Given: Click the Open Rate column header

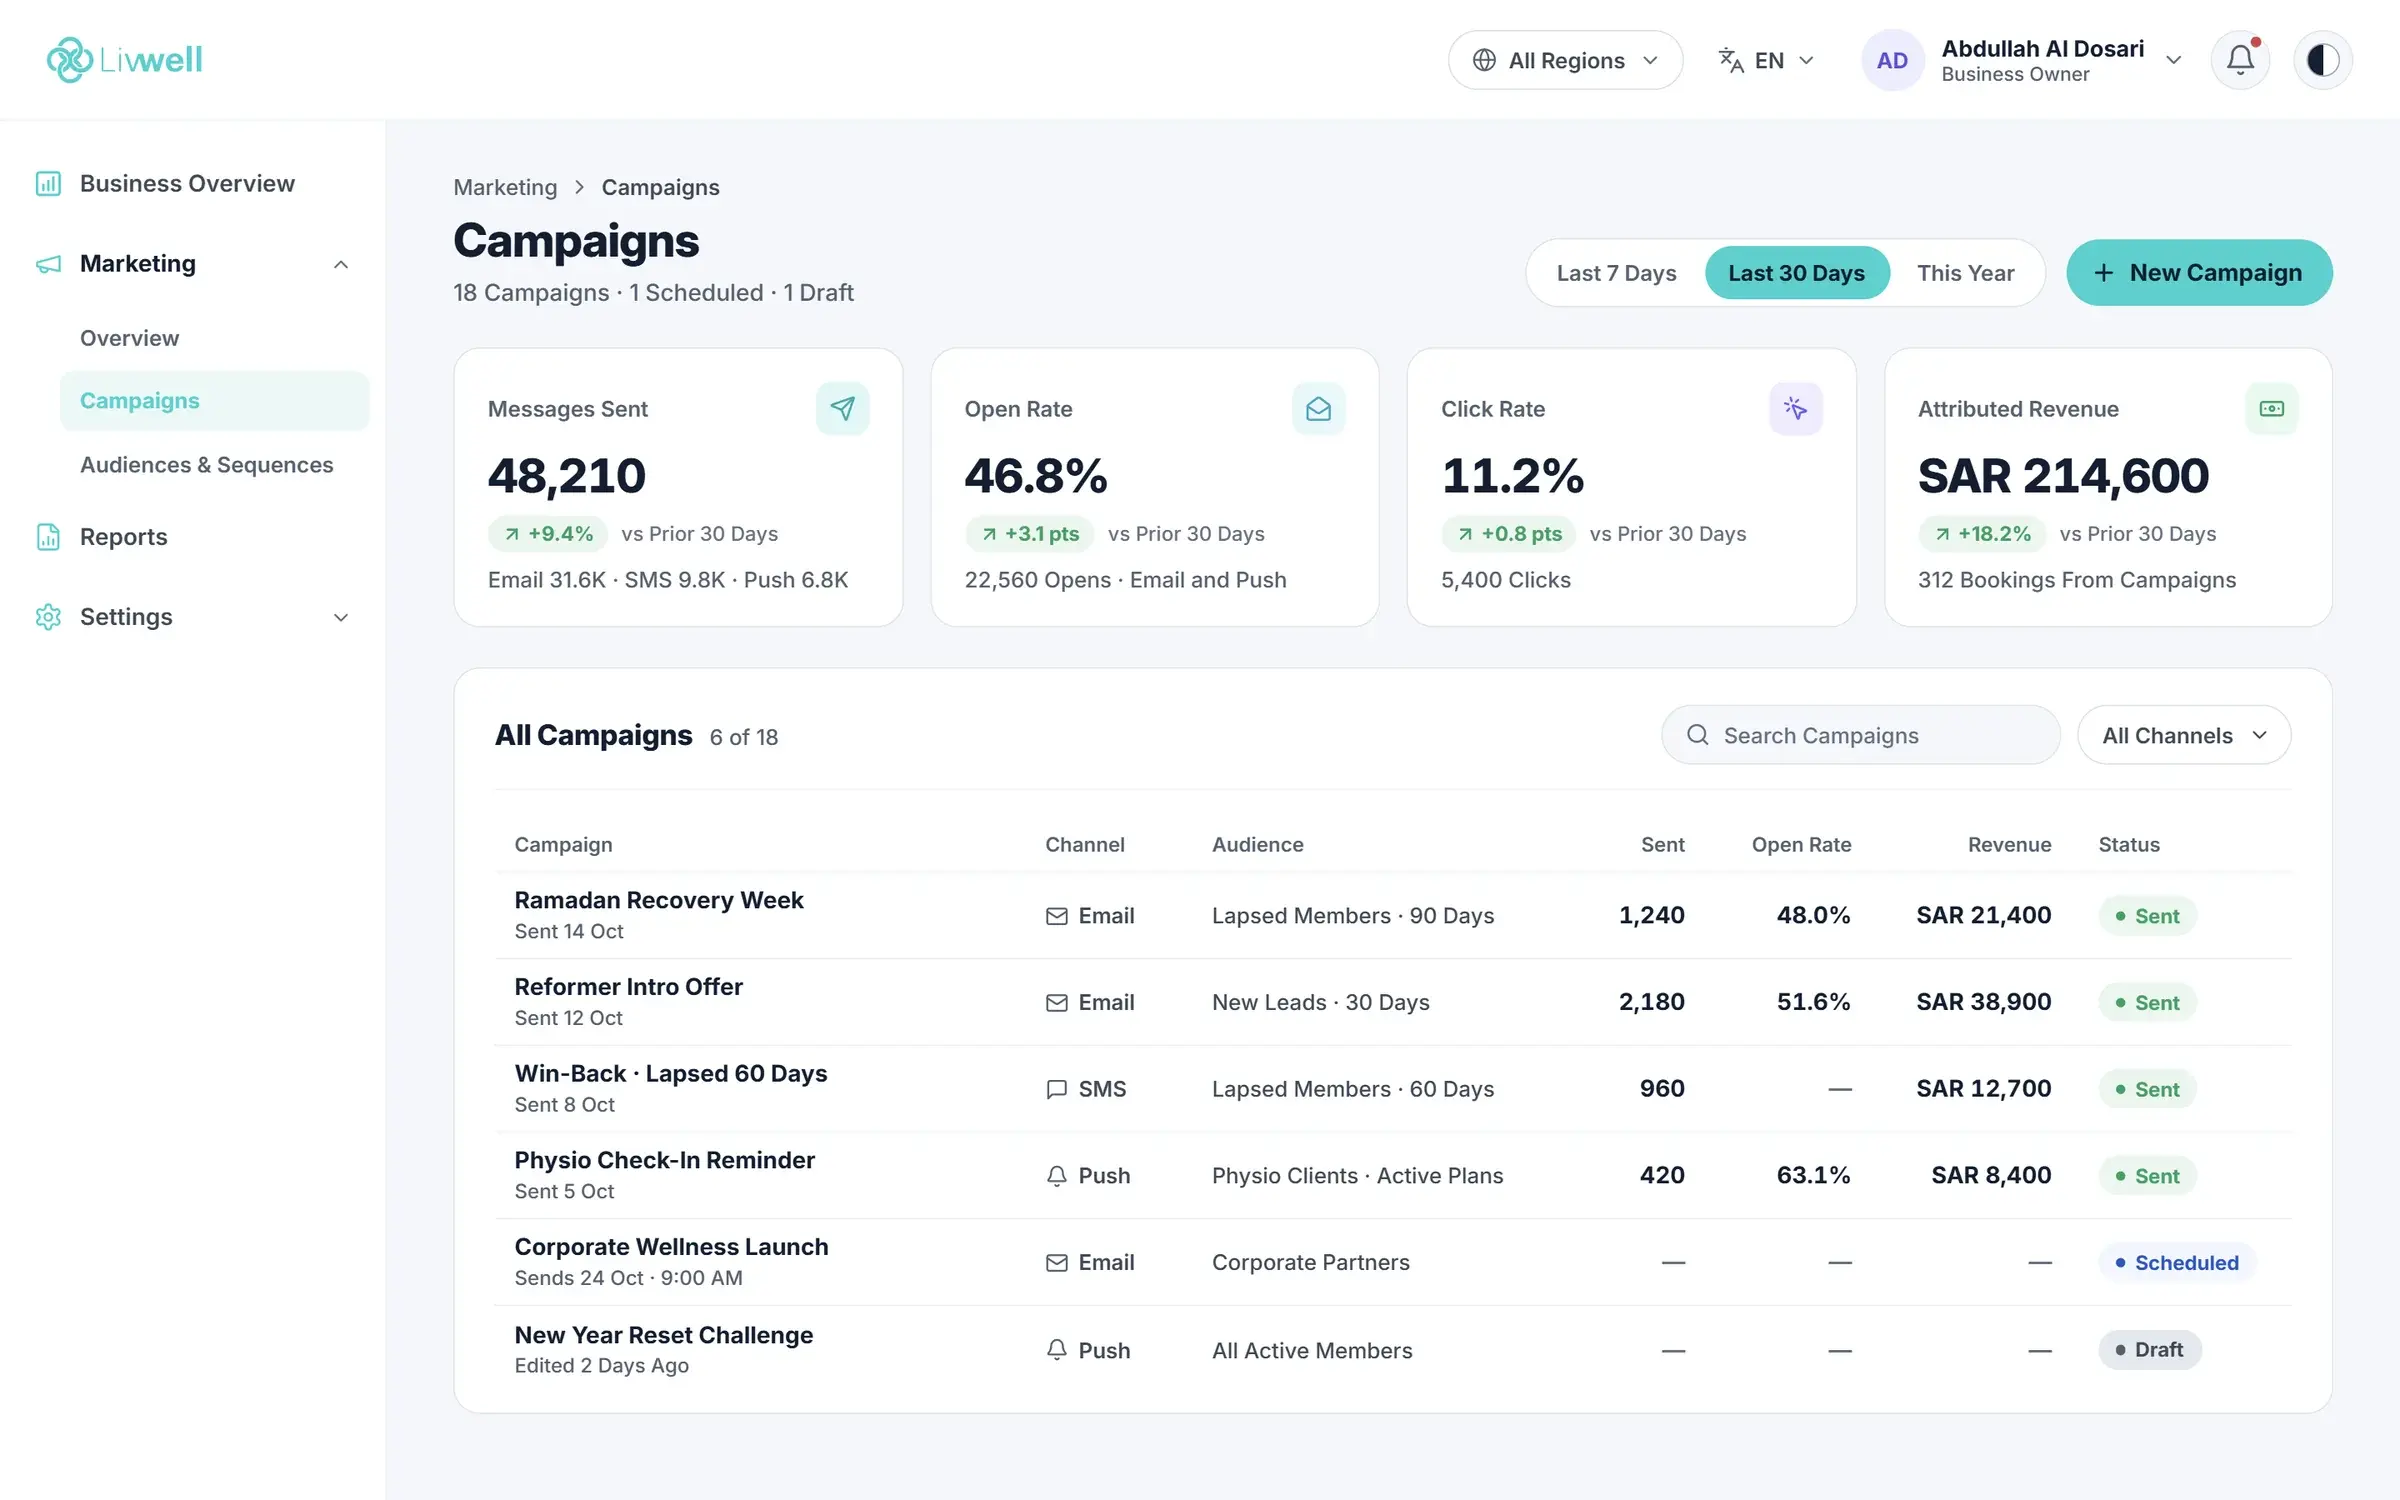Looking at the screenshot, I should pyautogui.click(x=1801, y=844).
